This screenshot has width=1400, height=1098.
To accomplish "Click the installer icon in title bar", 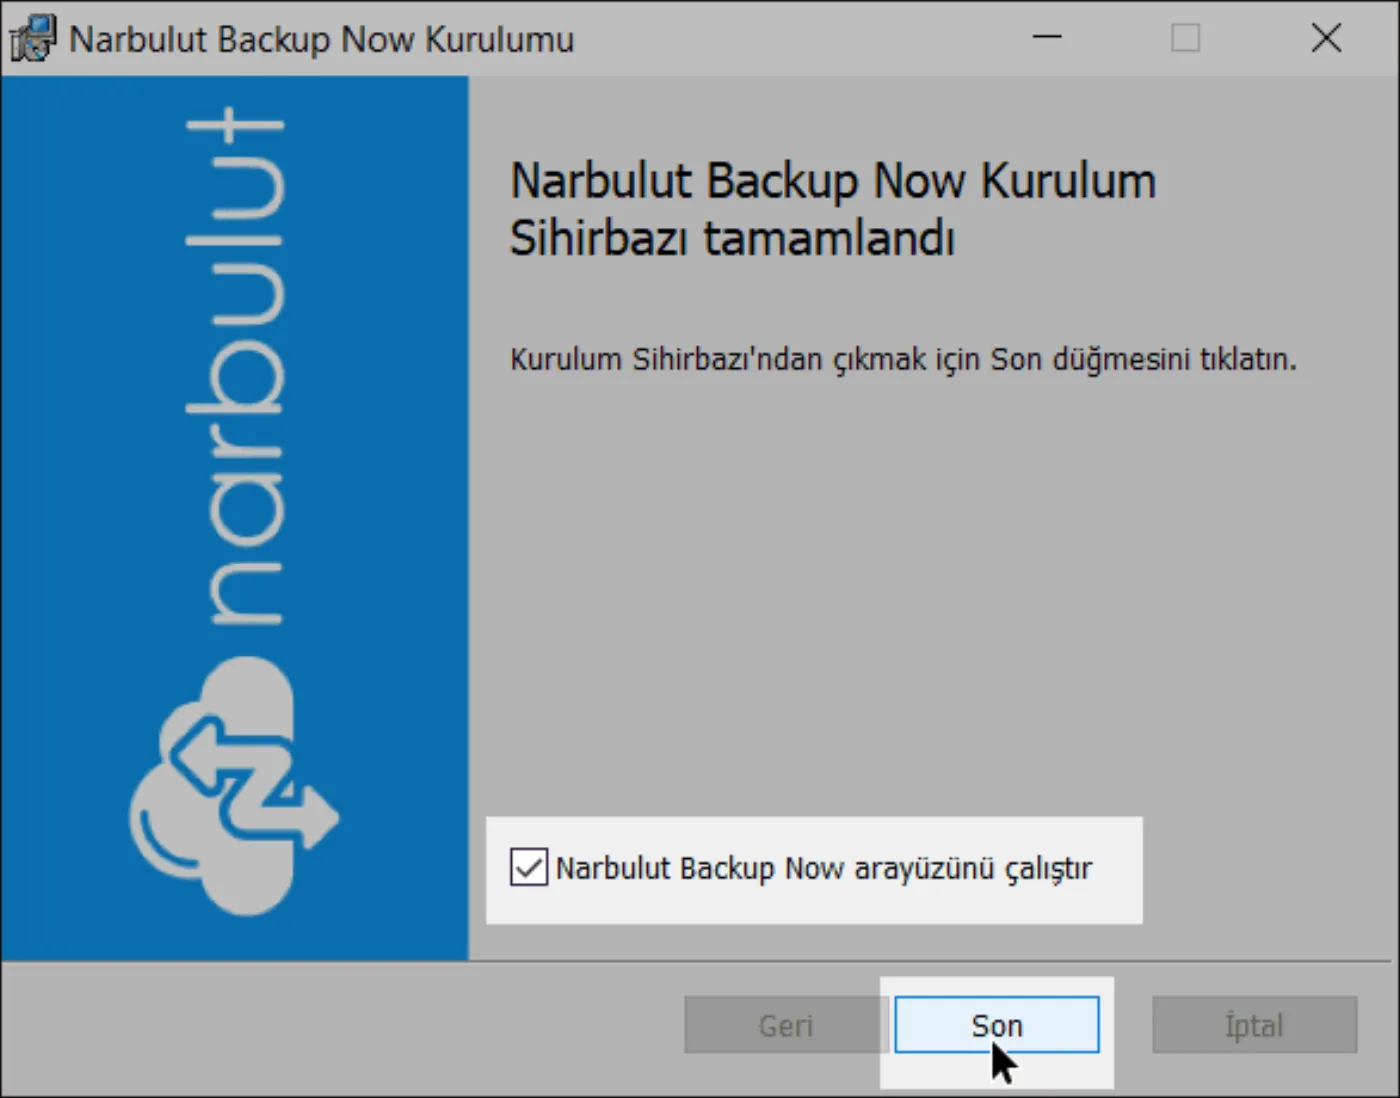I will [33, 38].
